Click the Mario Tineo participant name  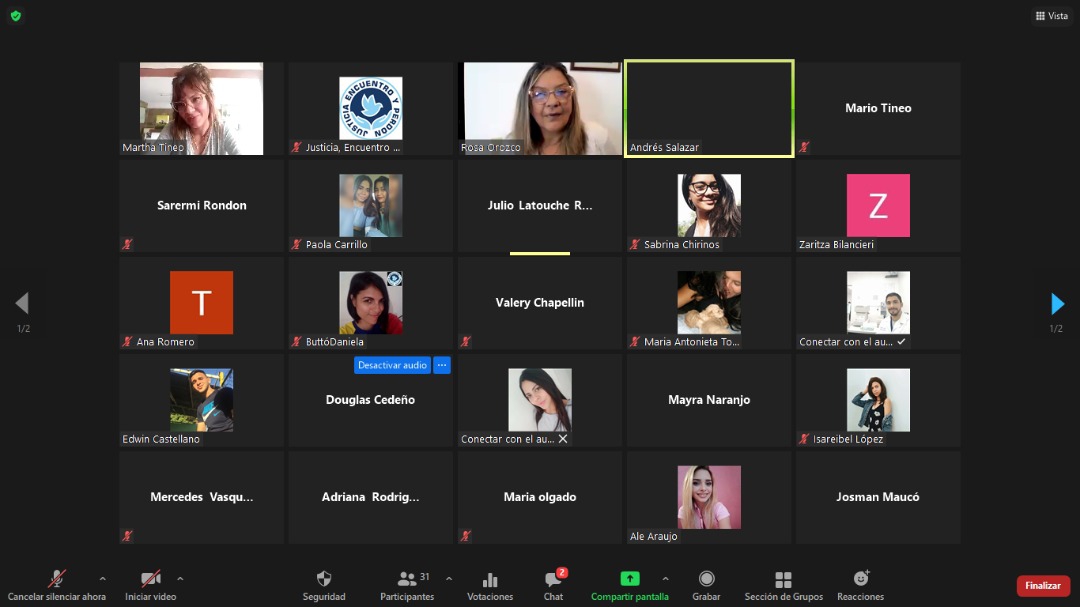(x=878, y=108)
